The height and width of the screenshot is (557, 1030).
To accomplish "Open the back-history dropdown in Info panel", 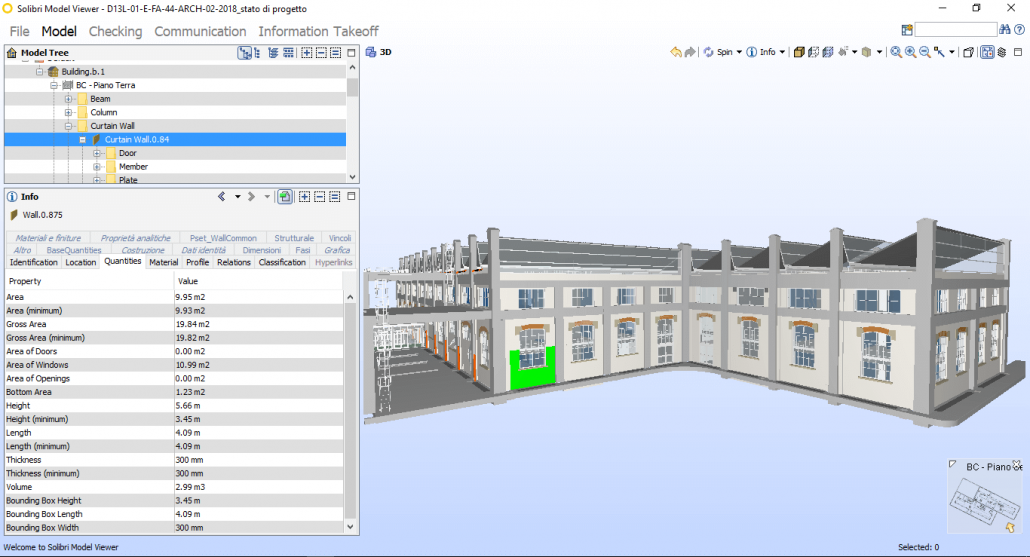I will [x=237, y=196].
